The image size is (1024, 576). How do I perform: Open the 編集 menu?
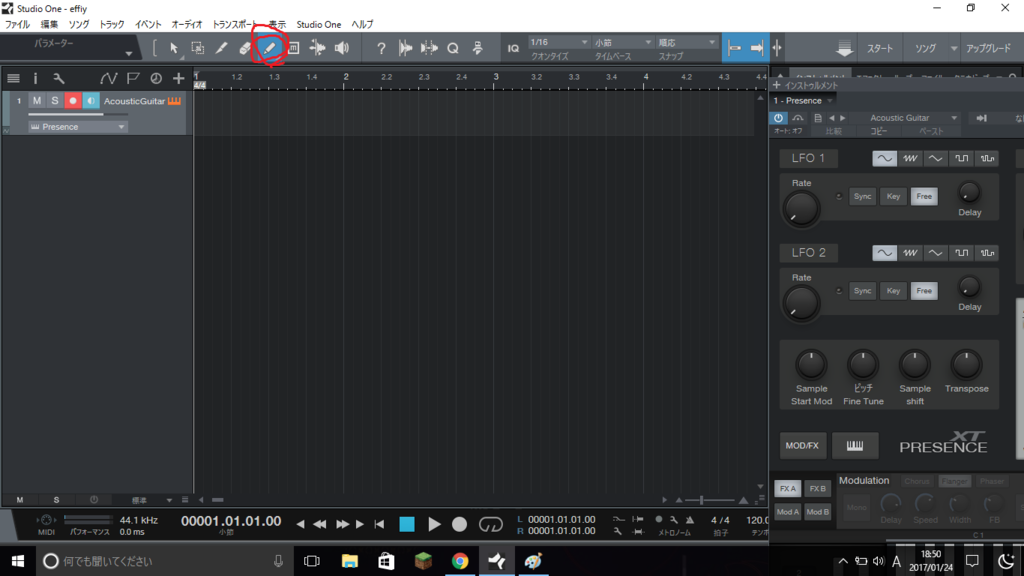point(49,24)
